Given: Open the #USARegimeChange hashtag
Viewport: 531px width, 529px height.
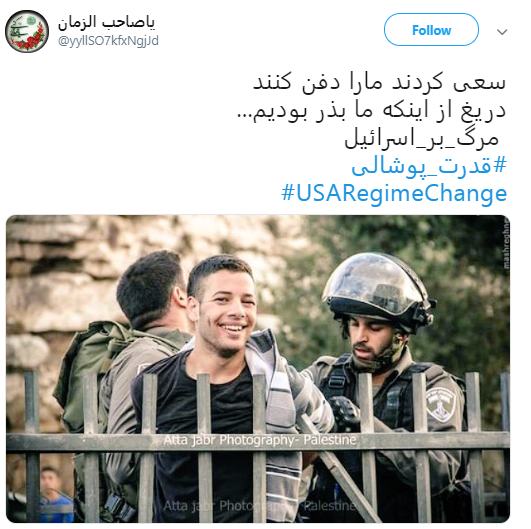Looking at the screenshot, I should tap(394, 193).
